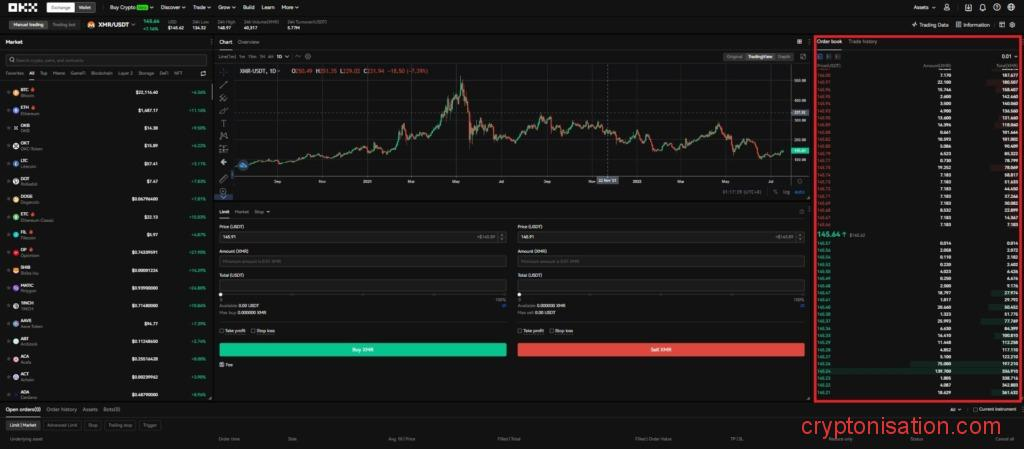1024x449 pixels.
Task: Open the order book 0.01 precision dropdown
Action: 1008,56
